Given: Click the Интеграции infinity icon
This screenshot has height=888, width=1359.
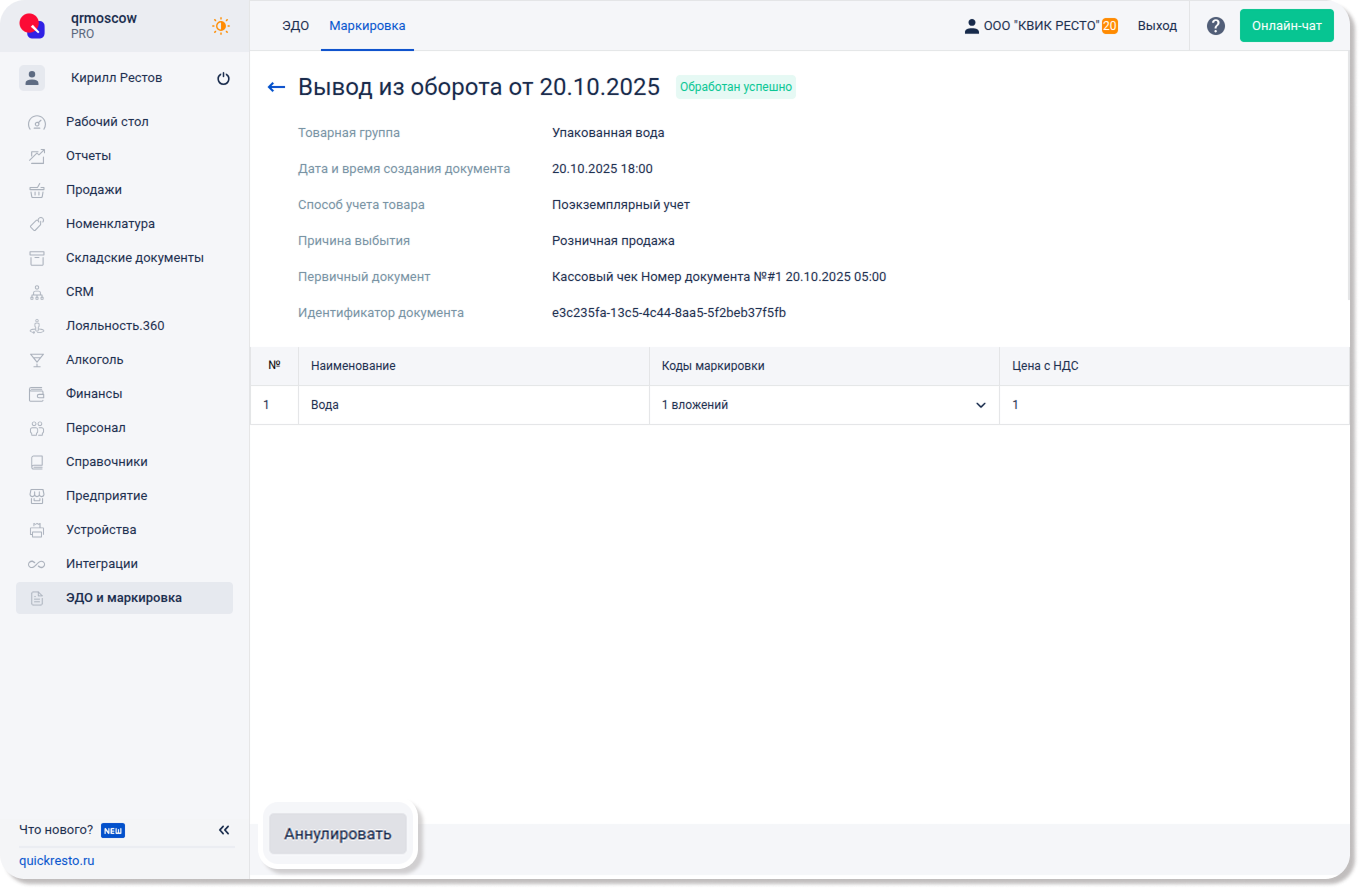Looking at the screenshot, I should (37, 564).
